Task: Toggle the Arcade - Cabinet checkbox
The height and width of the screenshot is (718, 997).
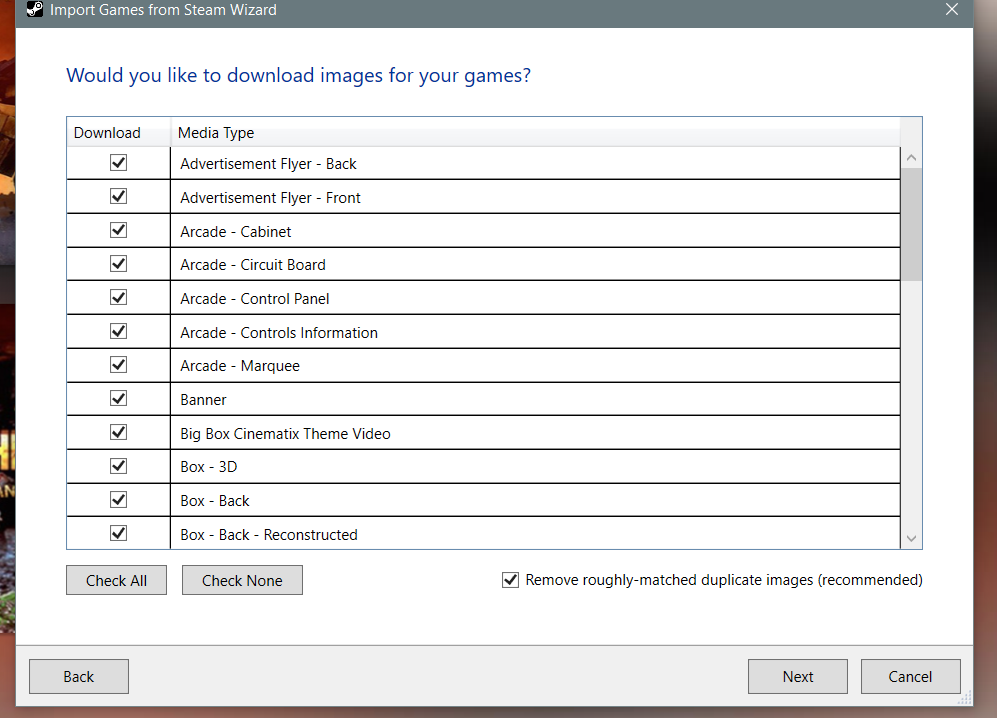Action: (118, 231)
